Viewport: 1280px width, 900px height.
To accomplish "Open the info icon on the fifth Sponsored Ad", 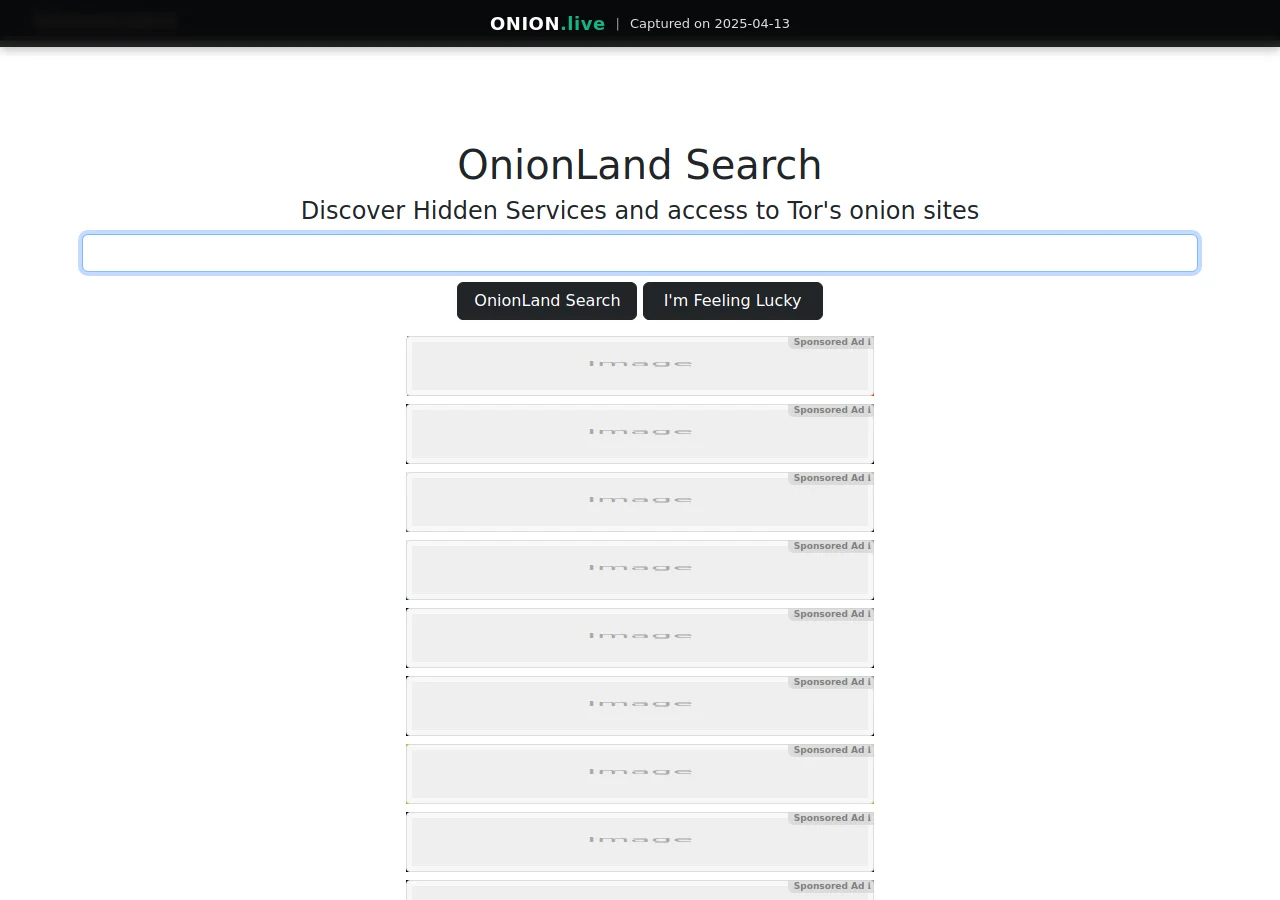I will point(868,613).
